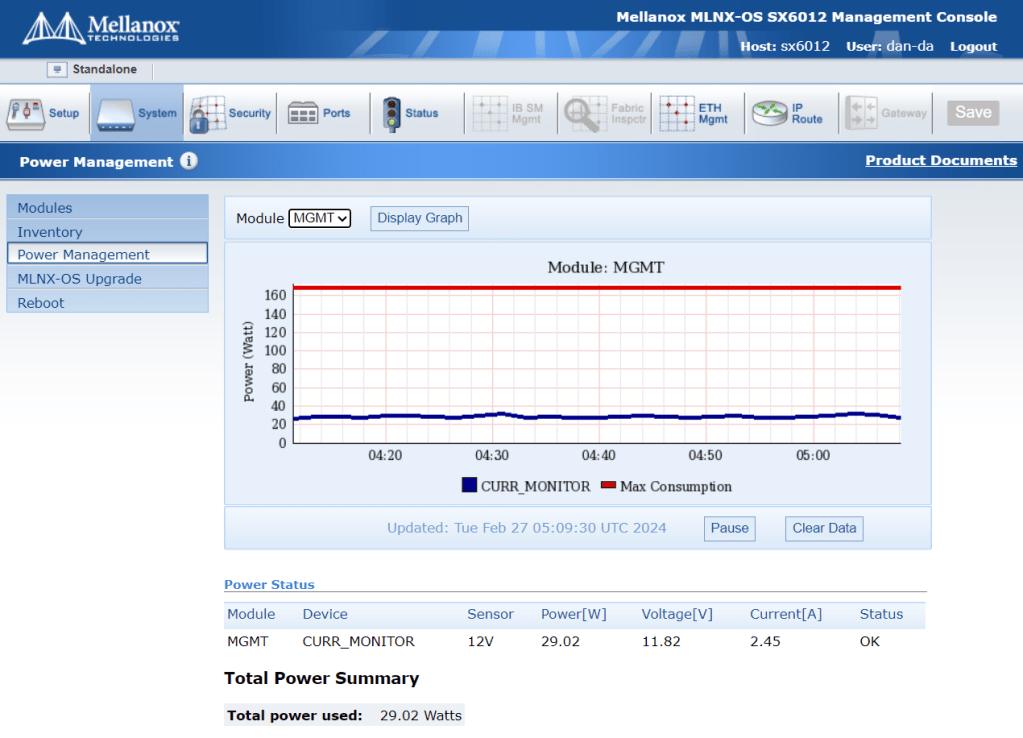Click the Standalone indicator icon

tap(57, 69)
